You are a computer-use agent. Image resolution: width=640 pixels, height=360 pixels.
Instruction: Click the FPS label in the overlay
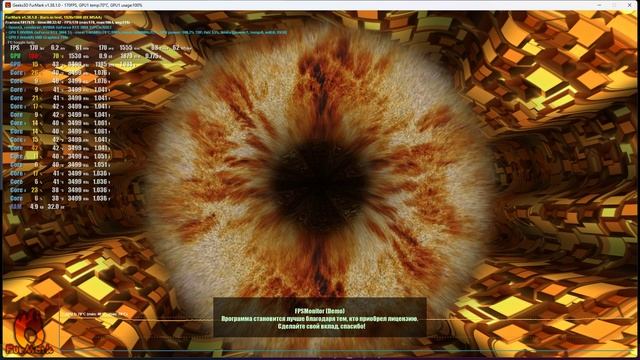point(15,48)
